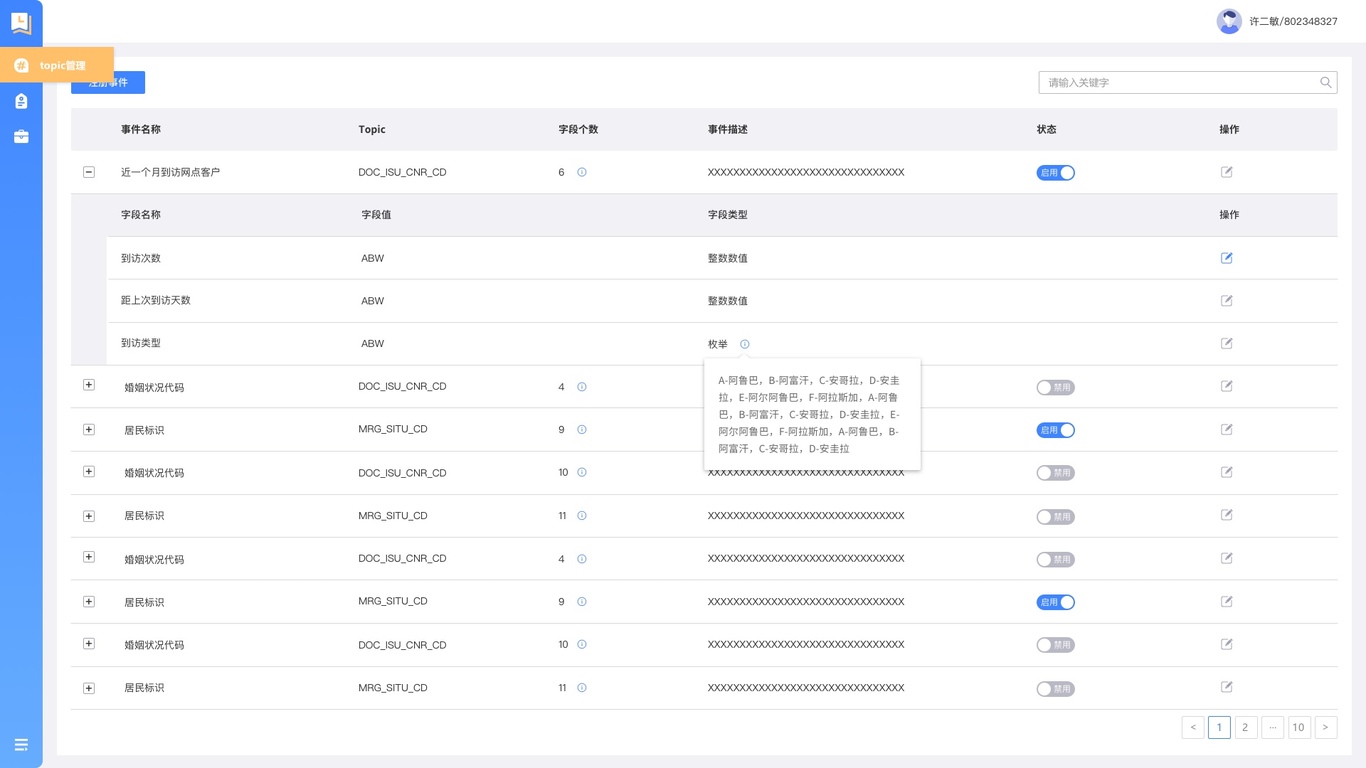Toggle the sidebar with the hamburger icon
The height and width of the screenshot is (768, 1366).
coord(21,745)
